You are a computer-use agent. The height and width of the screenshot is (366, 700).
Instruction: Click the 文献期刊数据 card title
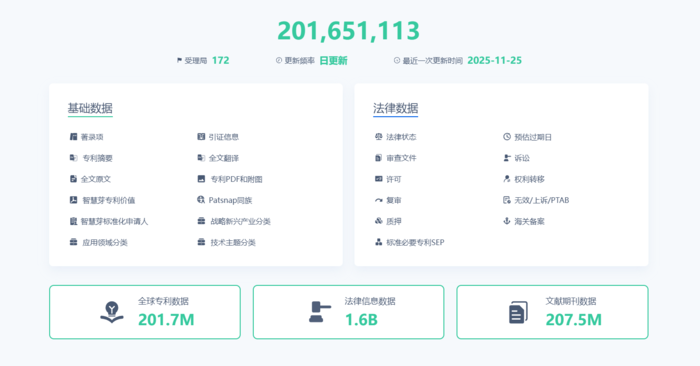click(x=571, y=301)
